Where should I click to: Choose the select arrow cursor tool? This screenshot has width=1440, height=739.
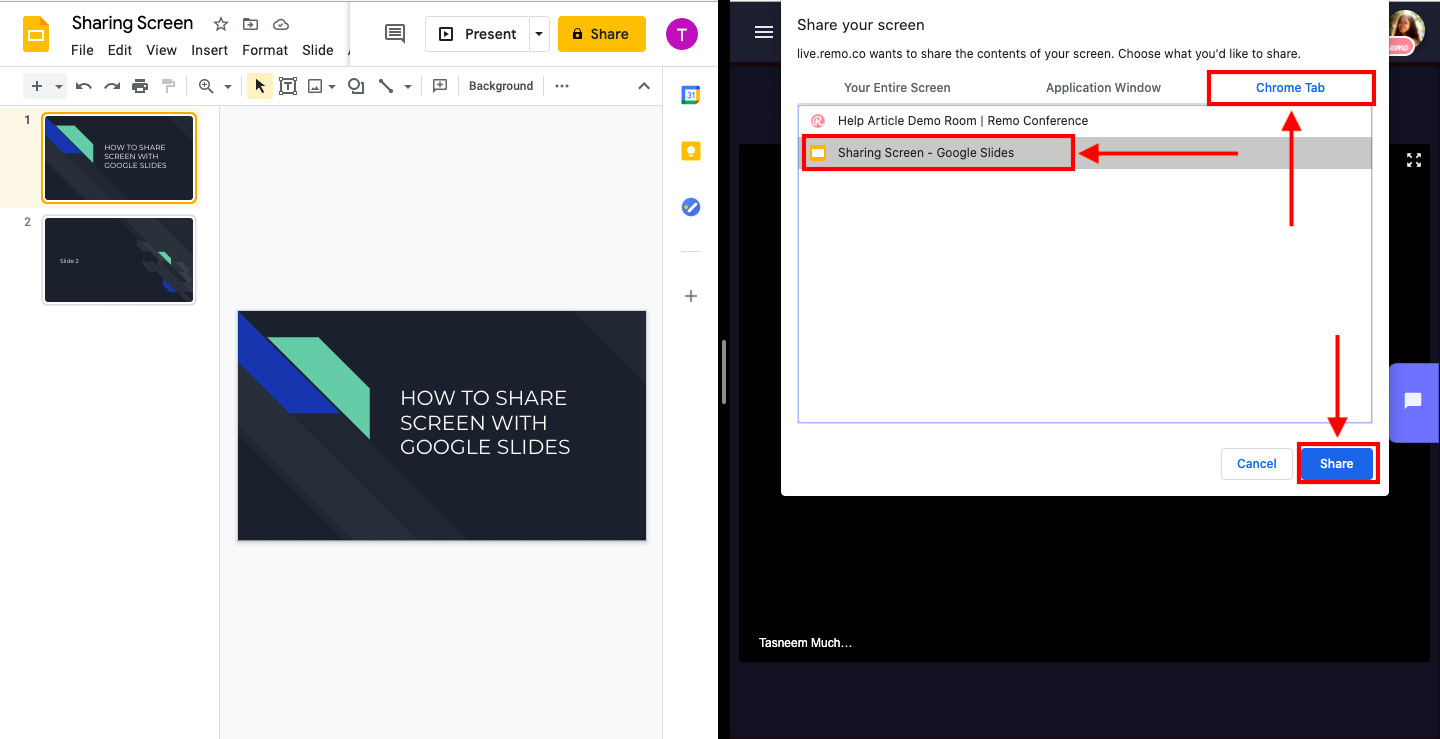click(260, 86)
